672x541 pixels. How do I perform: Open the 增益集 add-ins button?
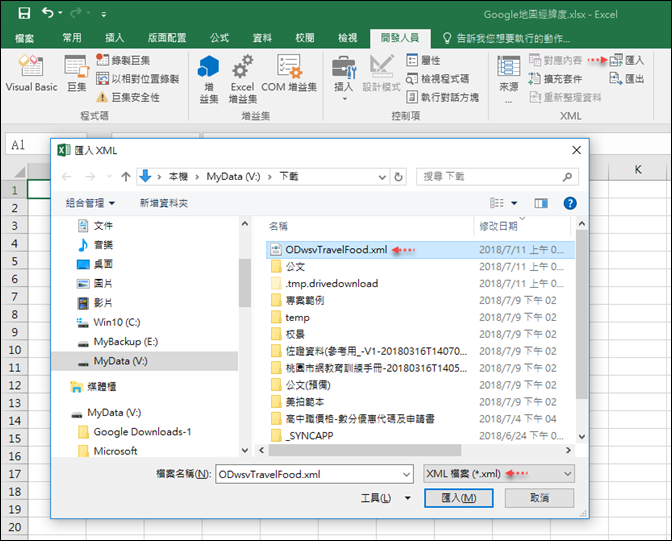coord(209,79)
